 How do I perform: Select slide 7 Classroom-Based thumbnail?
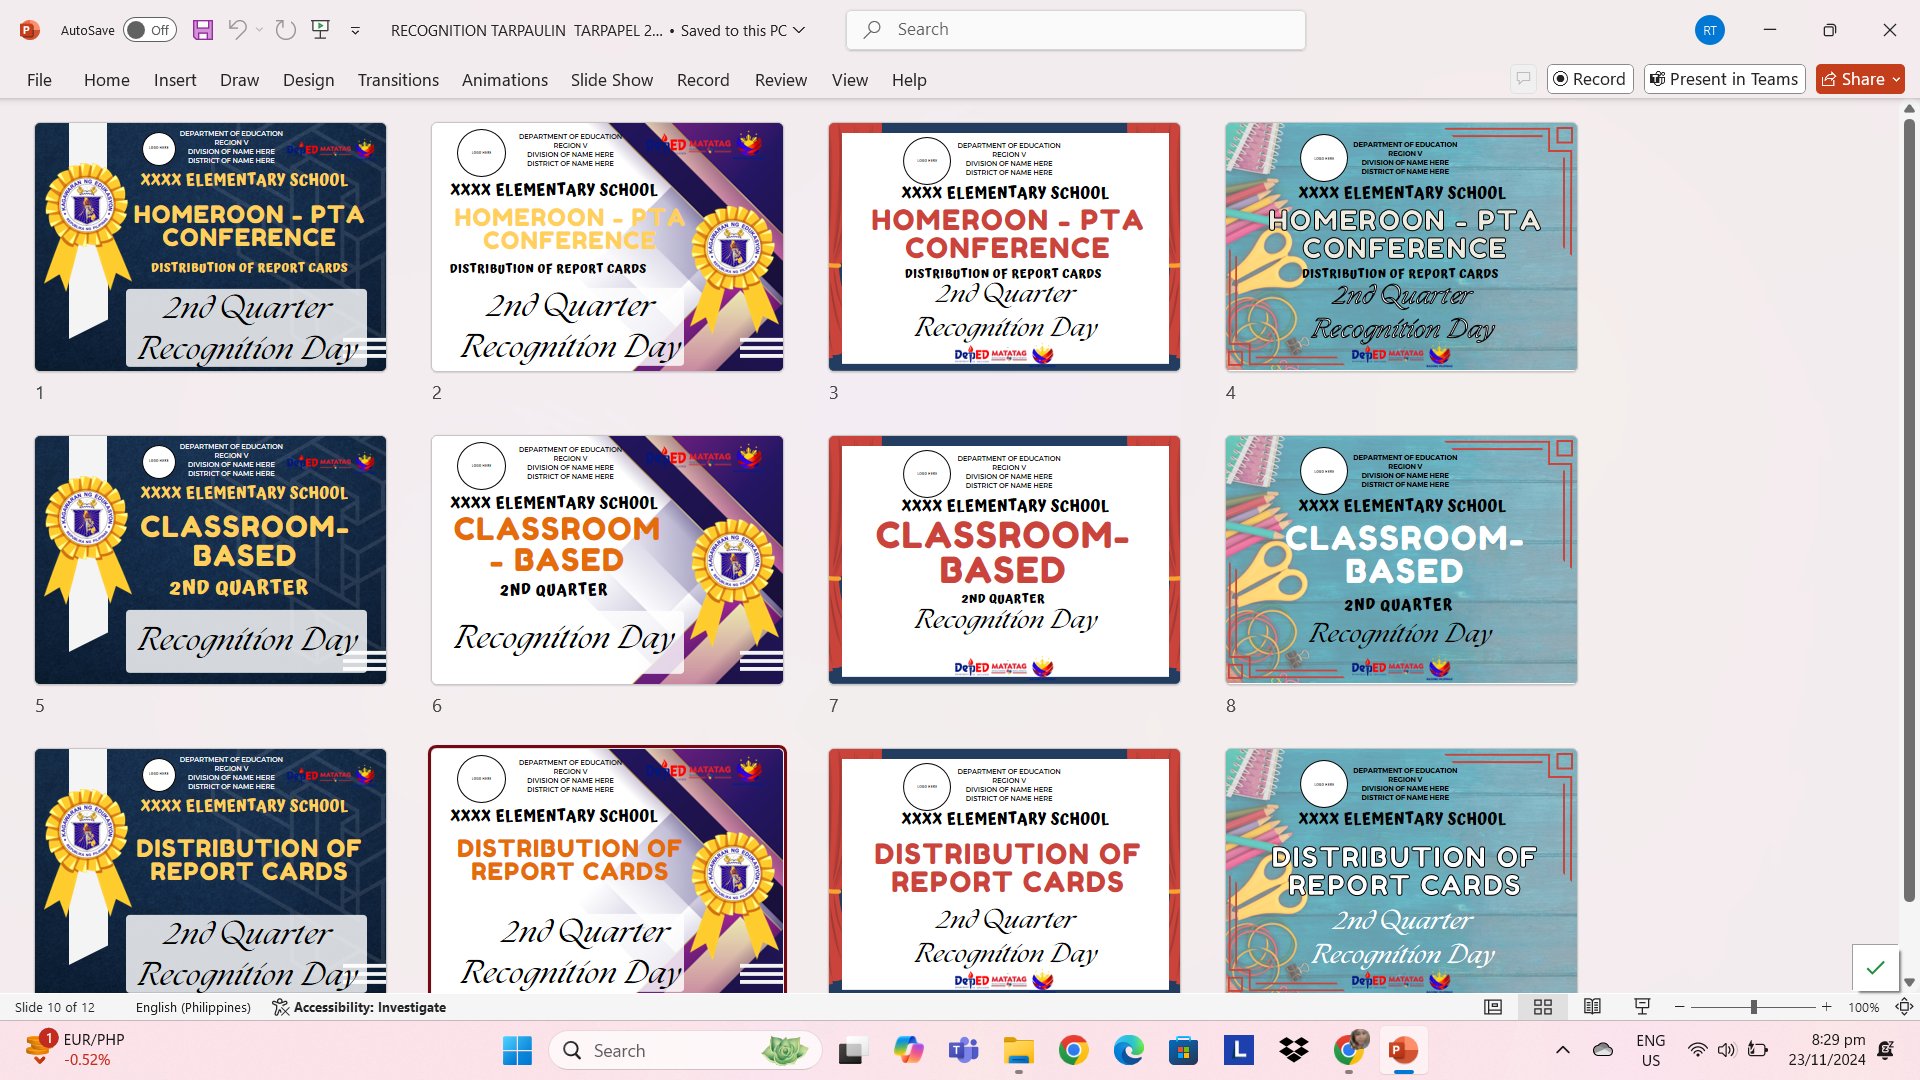[x=1004, y=560]
